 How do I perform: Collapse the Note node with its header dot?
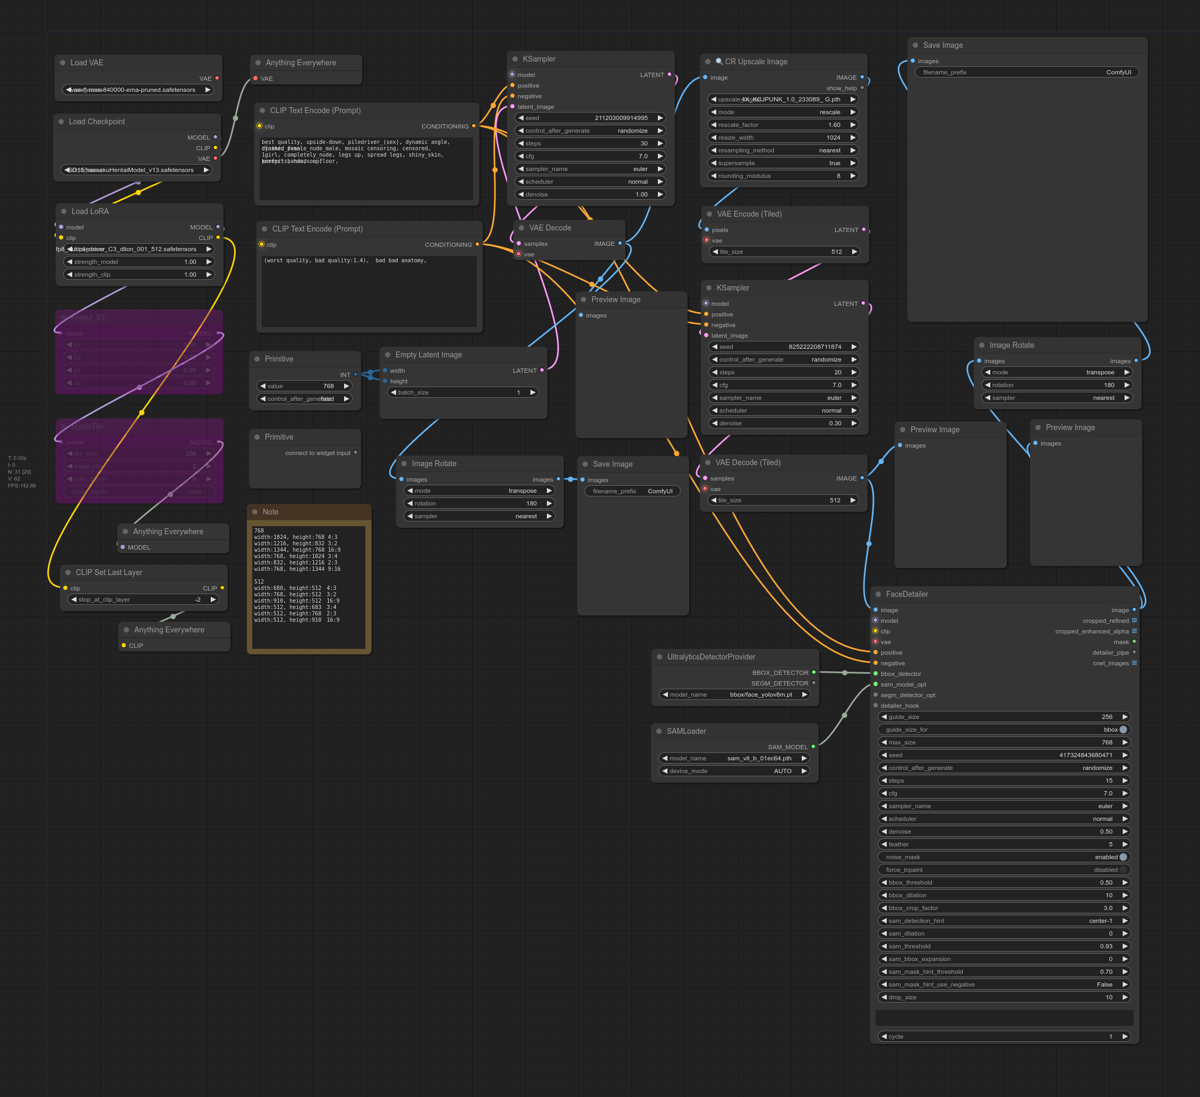click(x=257, y=511)
